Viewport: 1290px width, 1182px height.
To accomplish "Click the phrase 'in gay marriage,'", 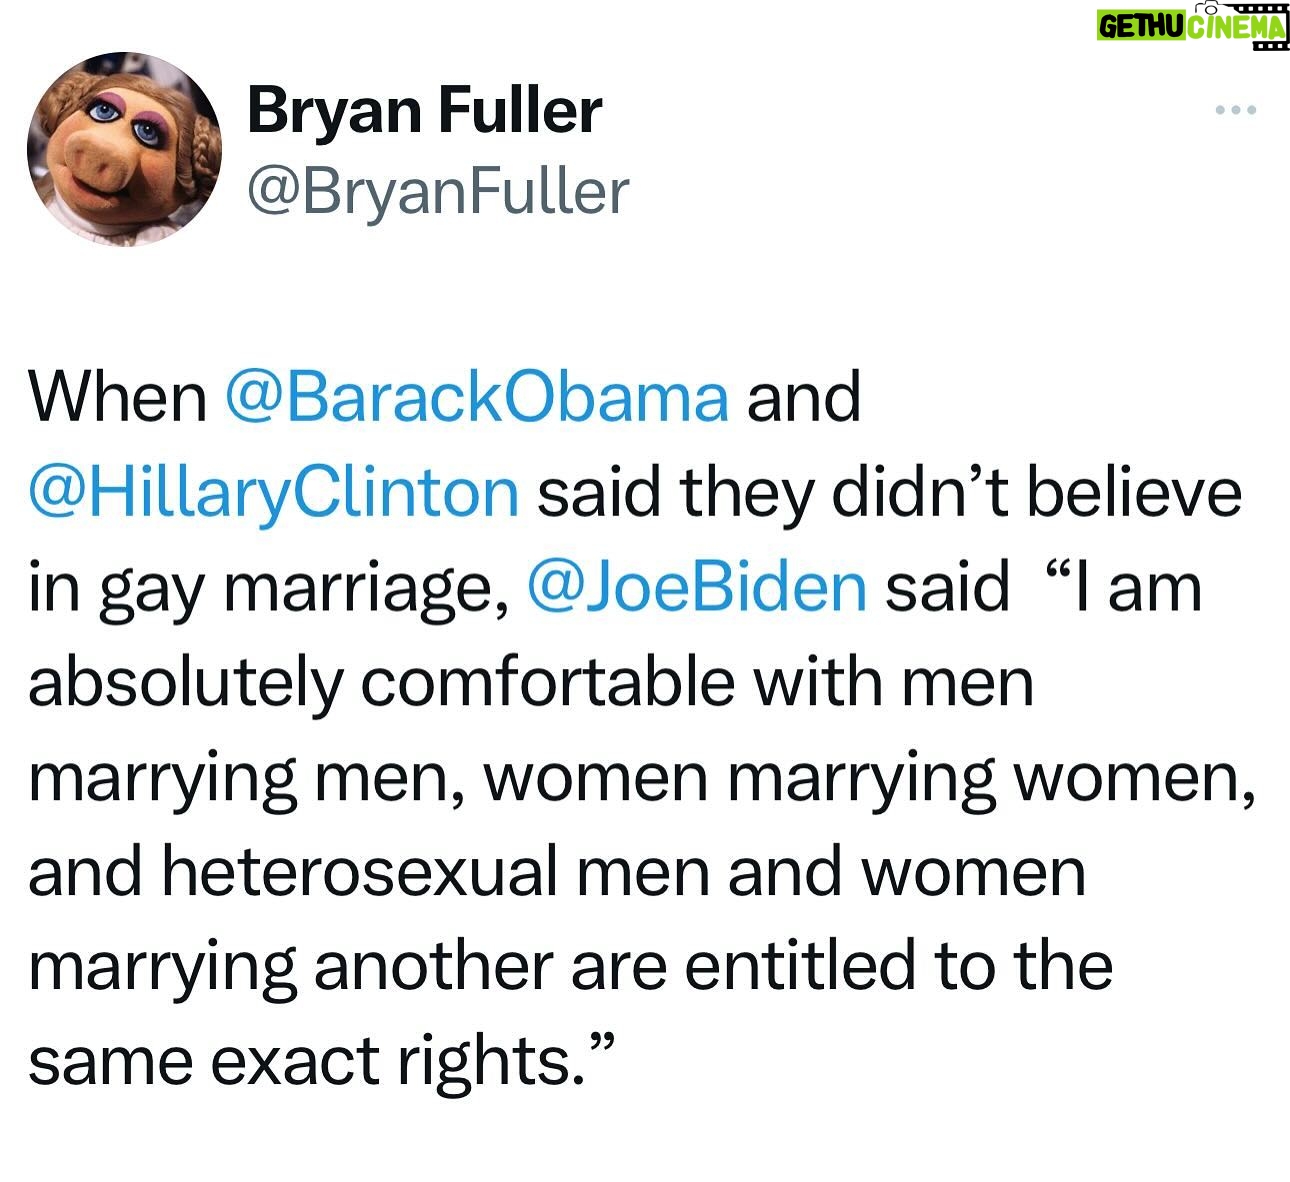I will [x=274, y=588].
